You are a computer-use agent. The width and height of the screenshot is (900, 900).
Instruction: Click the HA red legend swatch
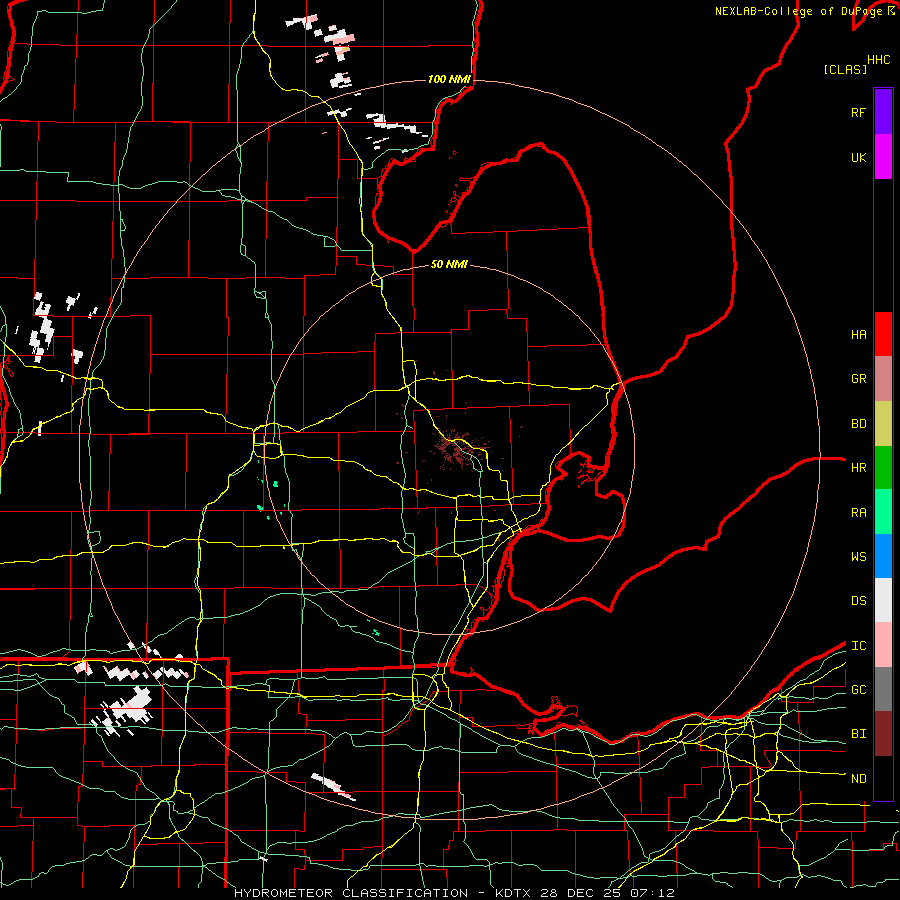(883, 334)
